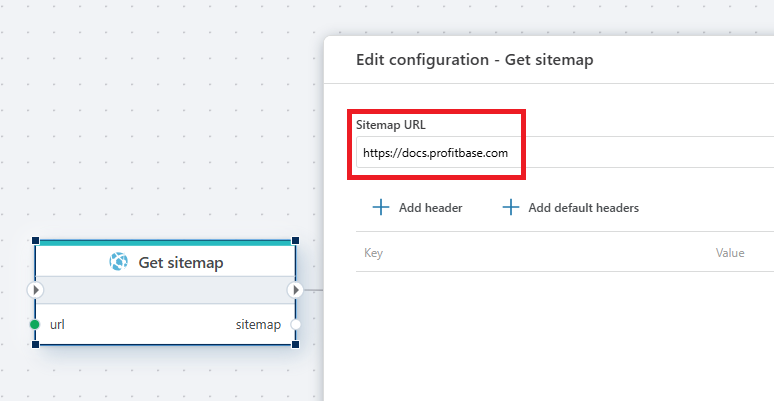Click the plus icon beside Add header
Screen dimensions: 774x401
pos(380,208)
